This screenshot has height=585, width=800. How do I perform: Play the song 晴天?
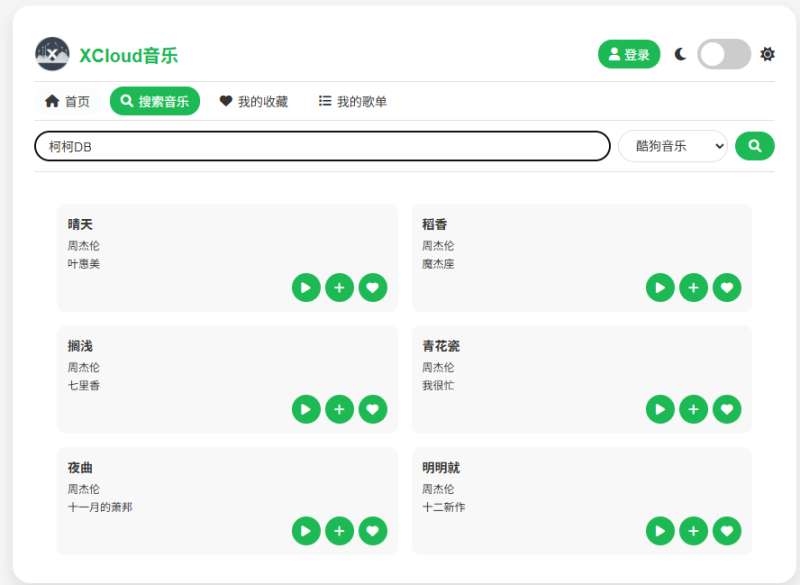(306, 288)
